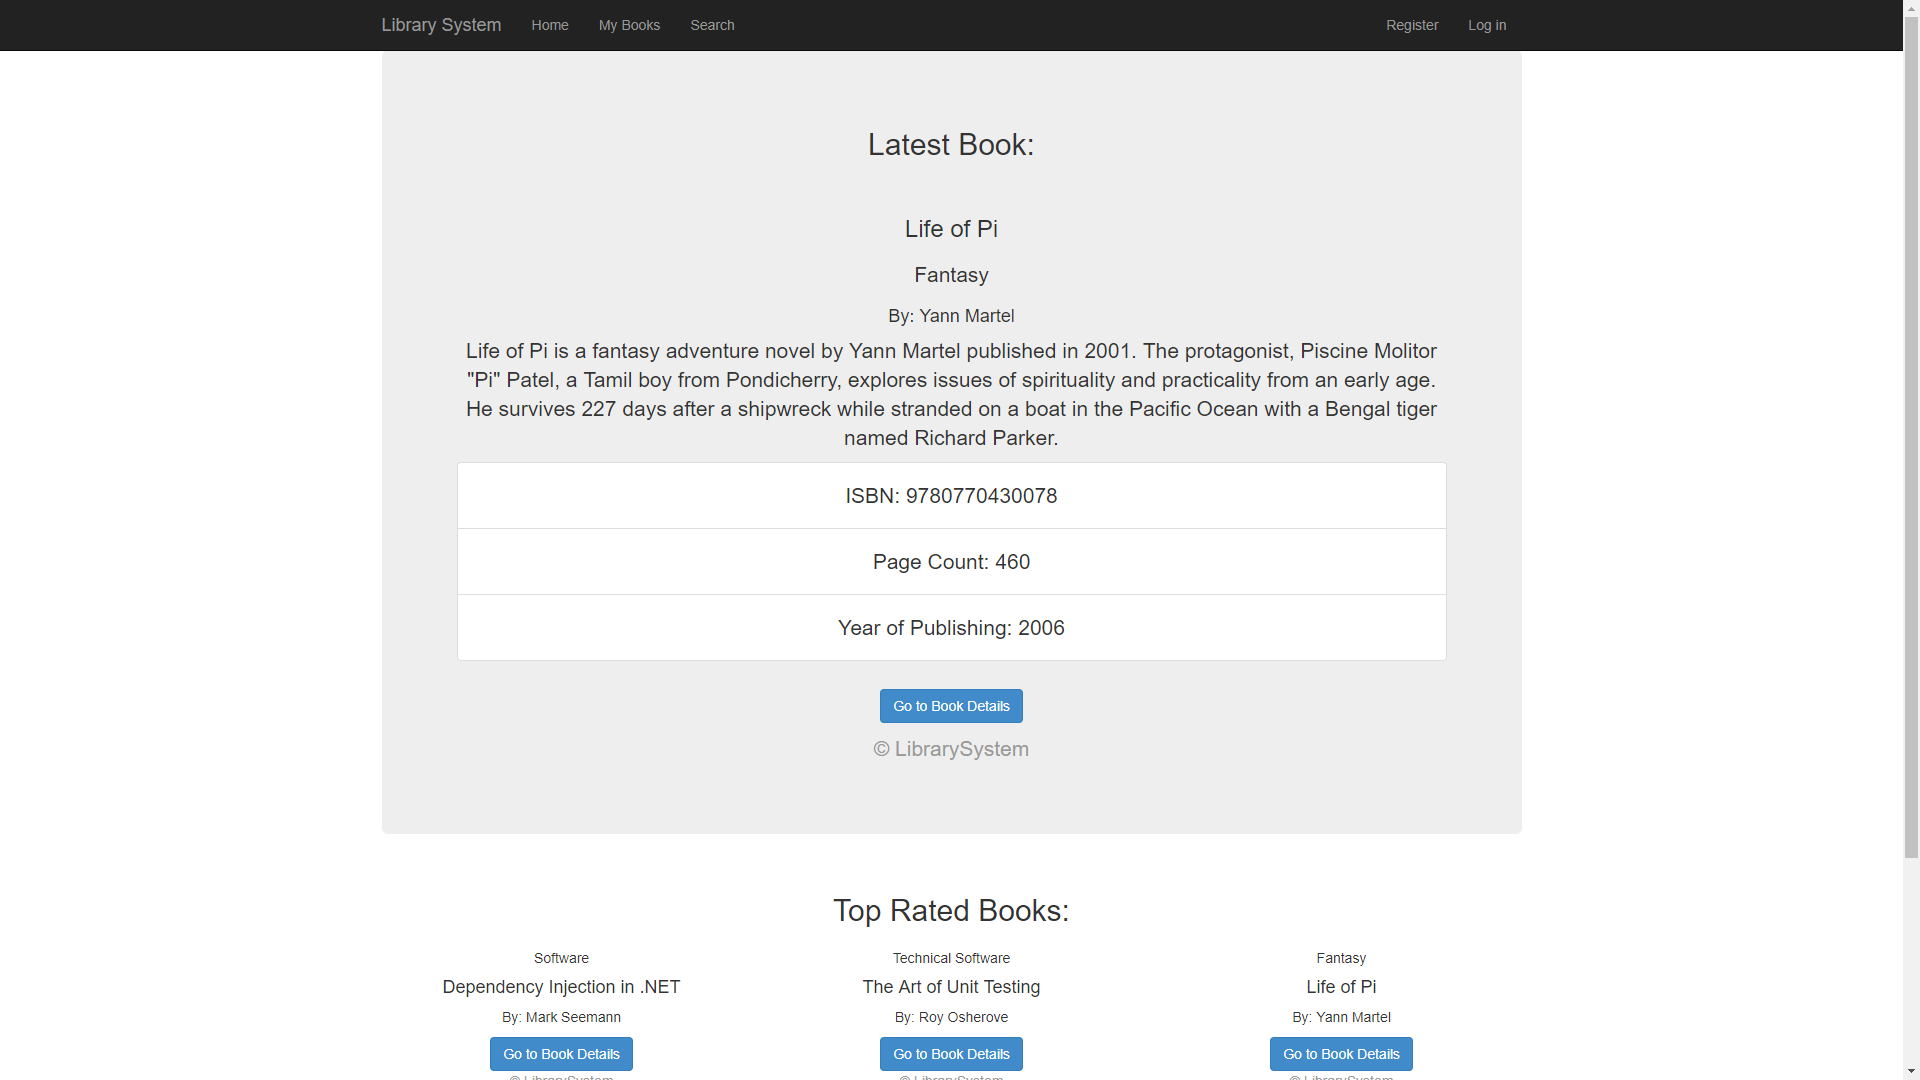
Task: Click the Dependency Injection in .NET title
Action: (561, 987)
